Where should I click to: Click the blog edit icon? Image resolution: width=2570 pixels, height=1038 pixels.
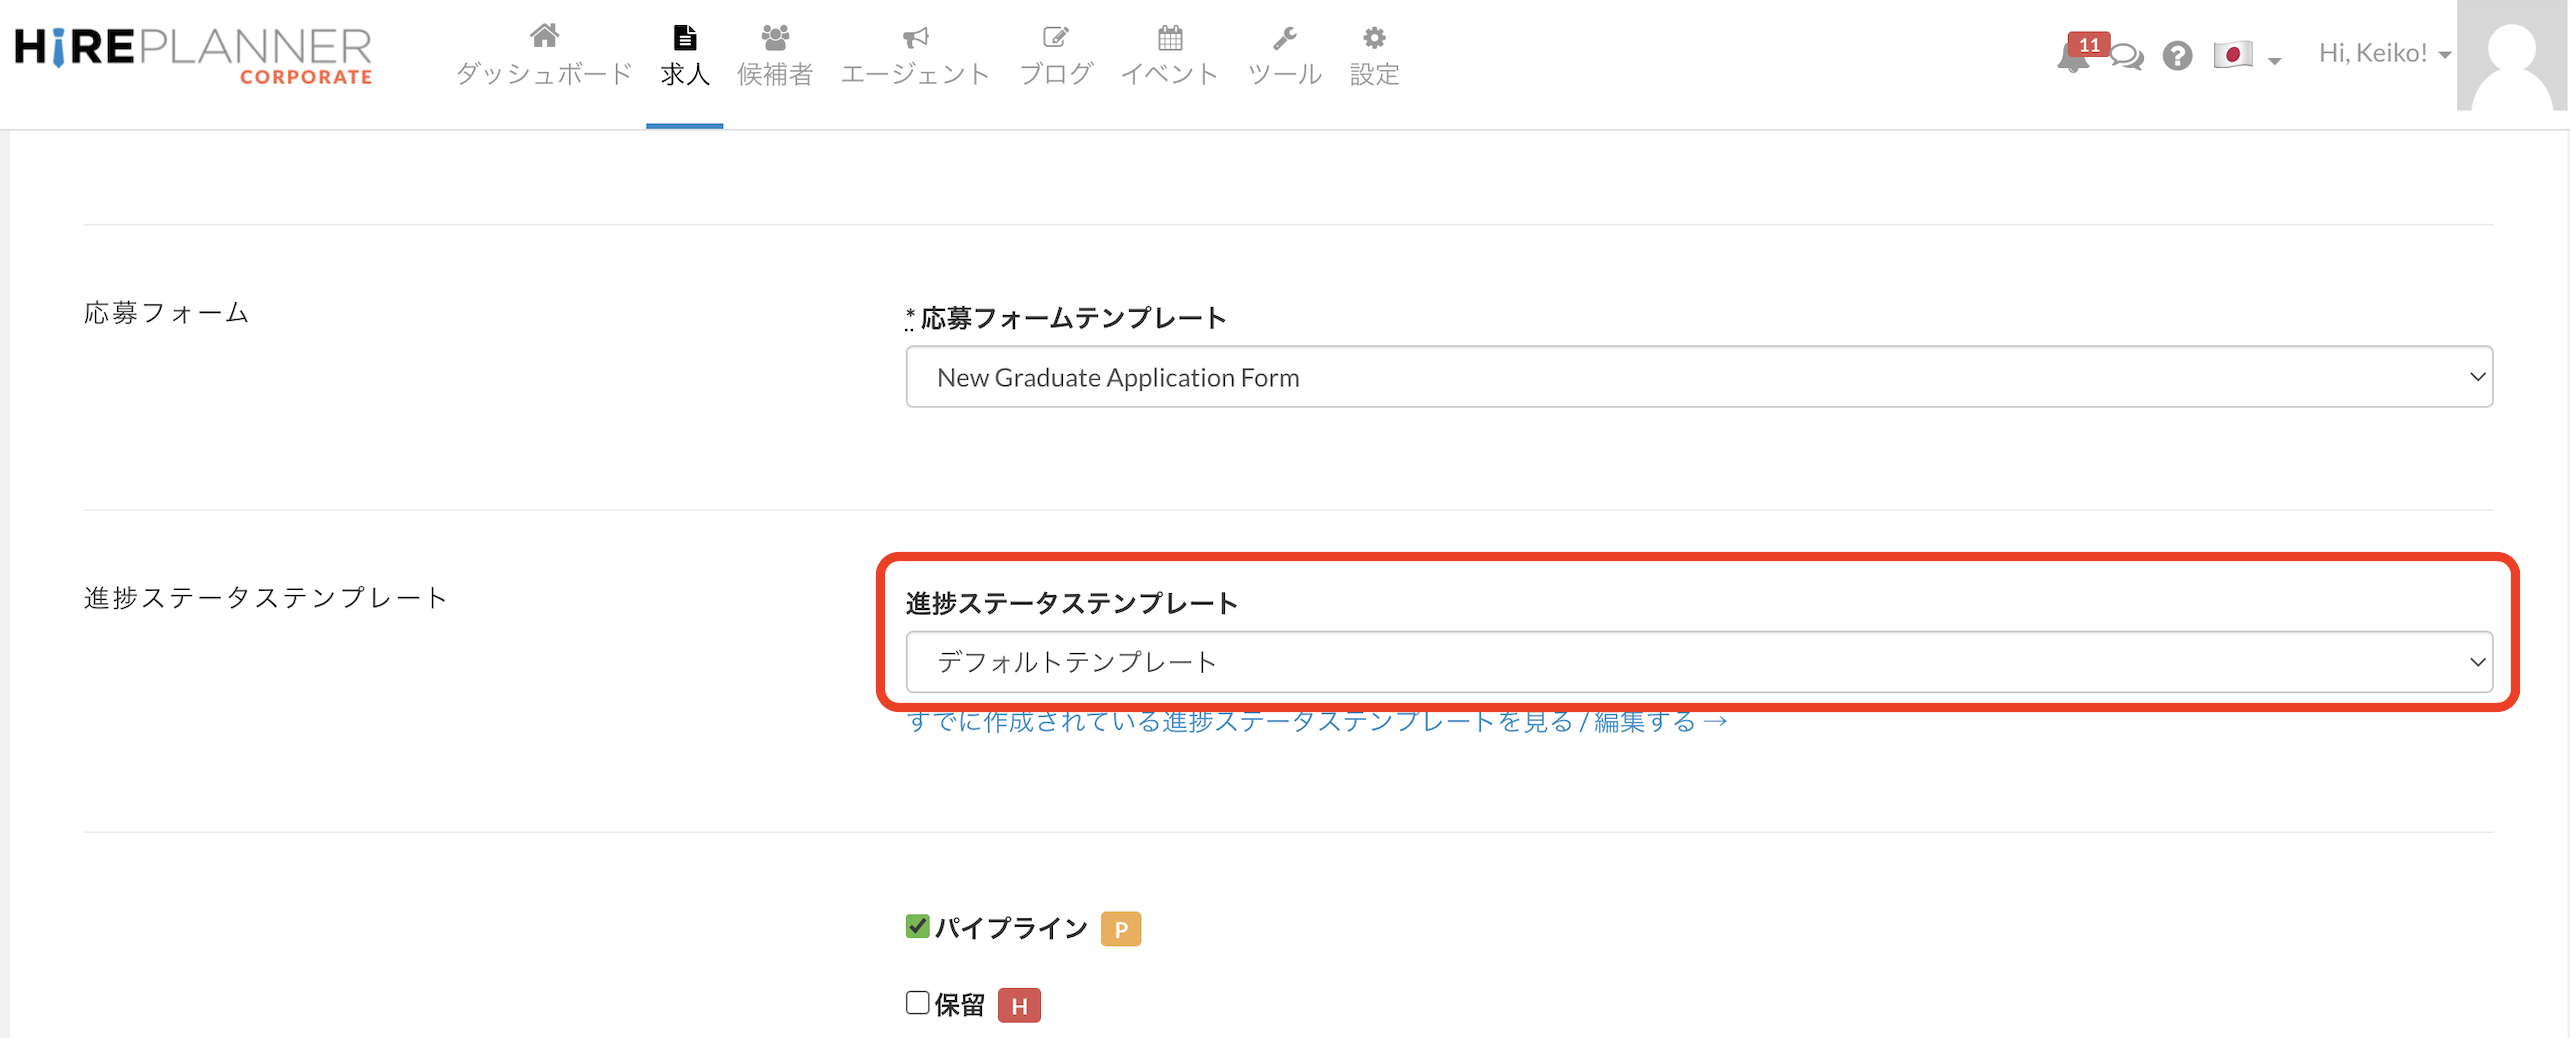click(1055, 37)
